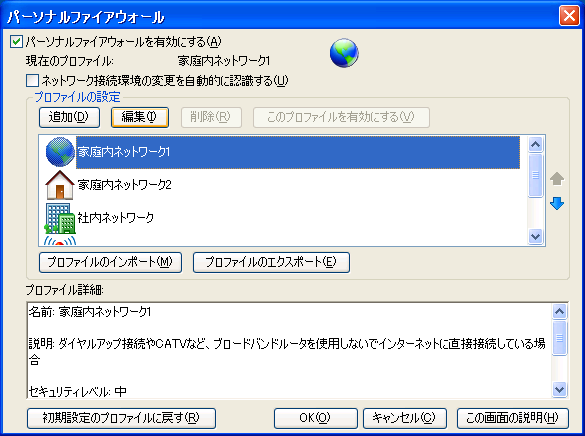Click the office building icon of 社内ネットワーク
The height and width of the screenshot is (436, 585).
coord(60,218)
